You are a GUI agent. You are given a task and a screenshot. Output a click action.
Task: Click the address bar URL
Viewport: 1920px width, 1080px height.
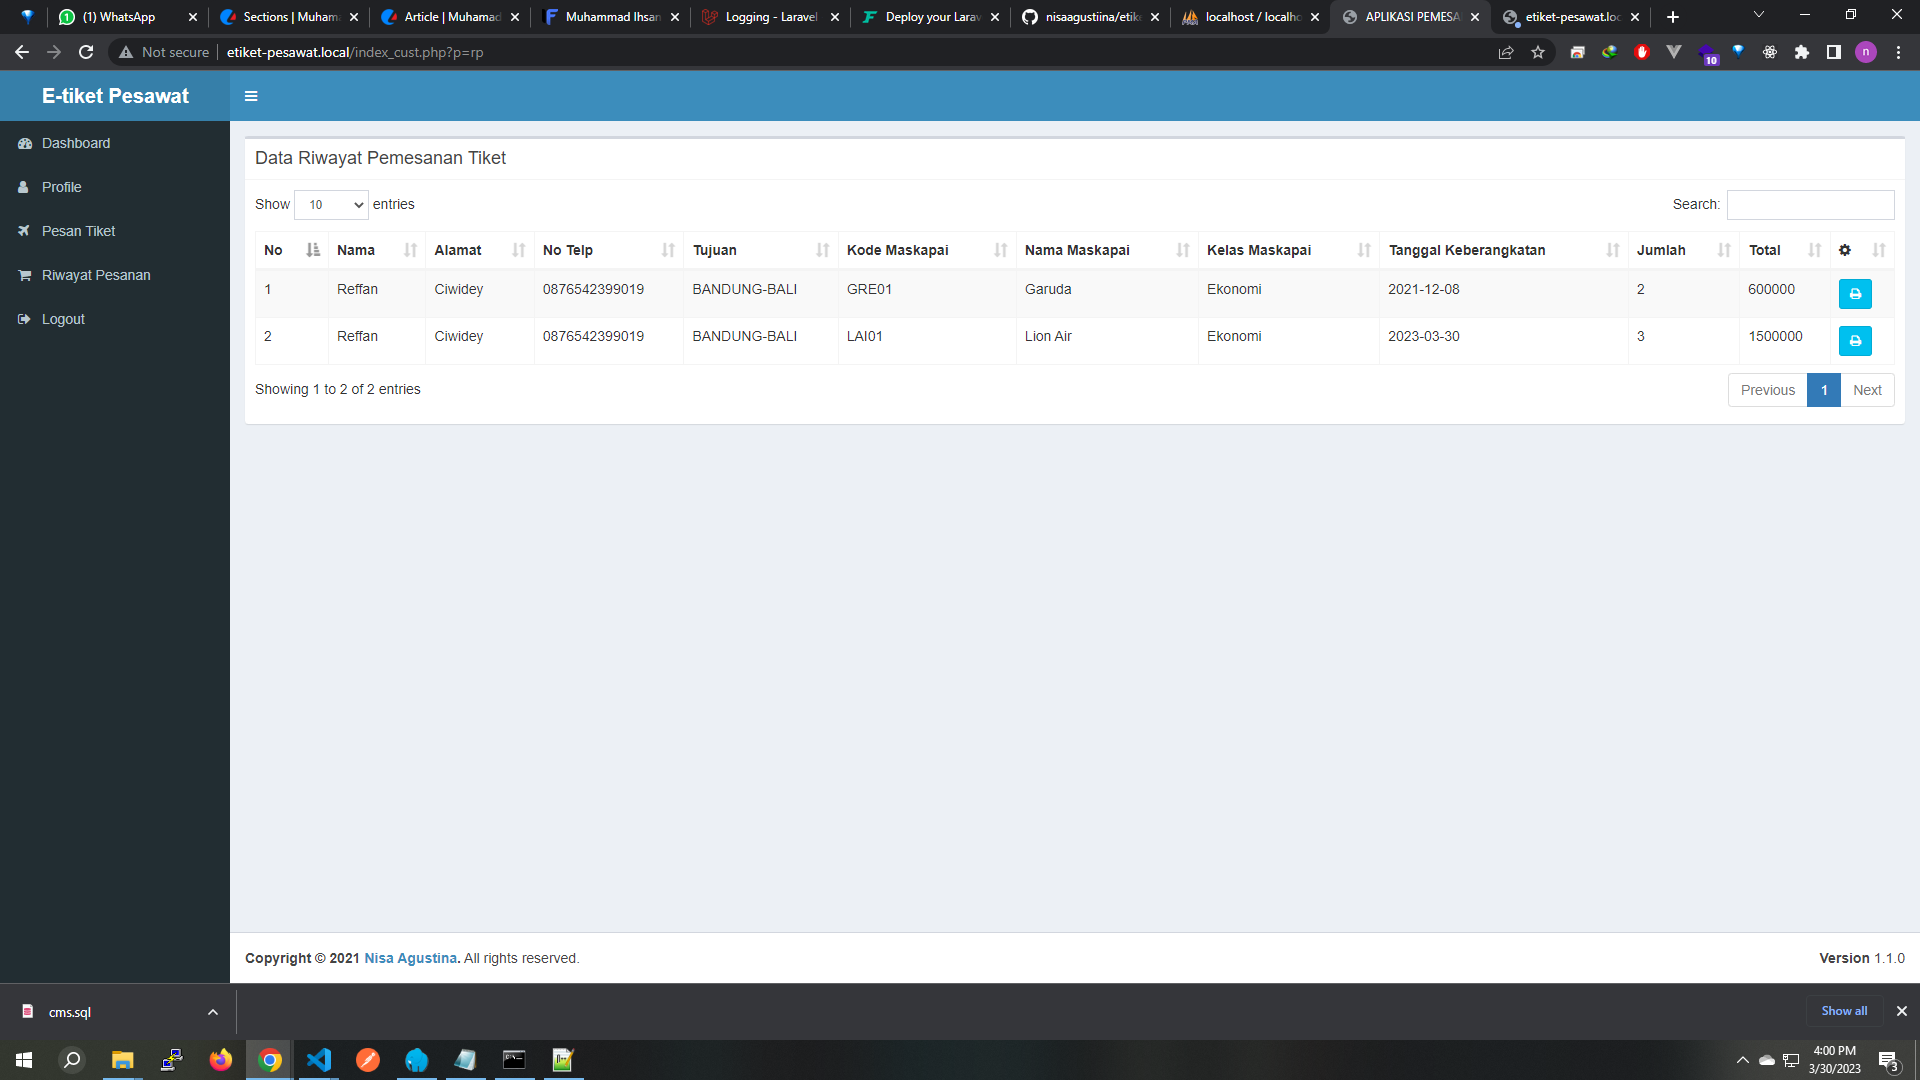[x=355, y=52]
